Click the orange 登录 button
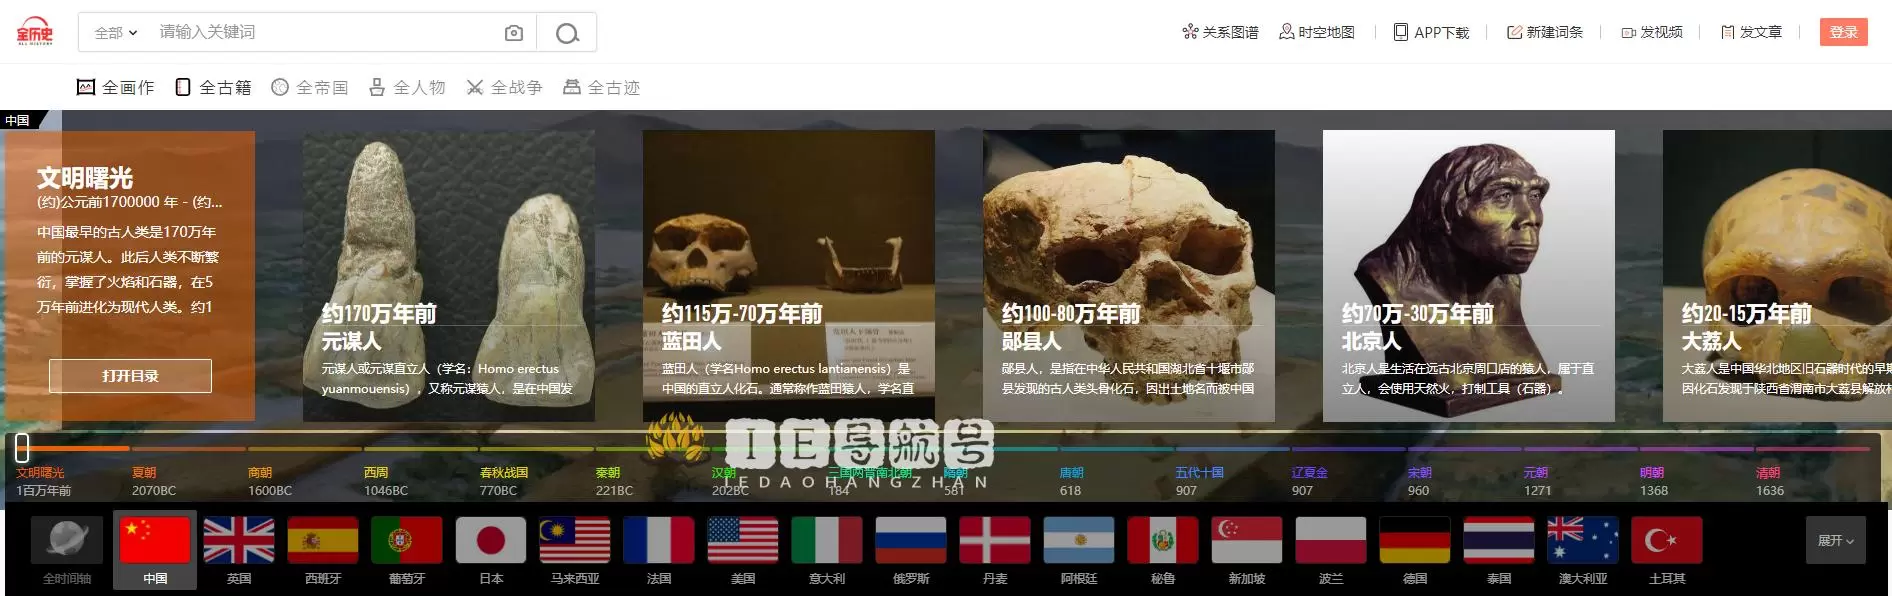Image resolution: width=1892 pixels, height=596 pixels. [1844, 32]
